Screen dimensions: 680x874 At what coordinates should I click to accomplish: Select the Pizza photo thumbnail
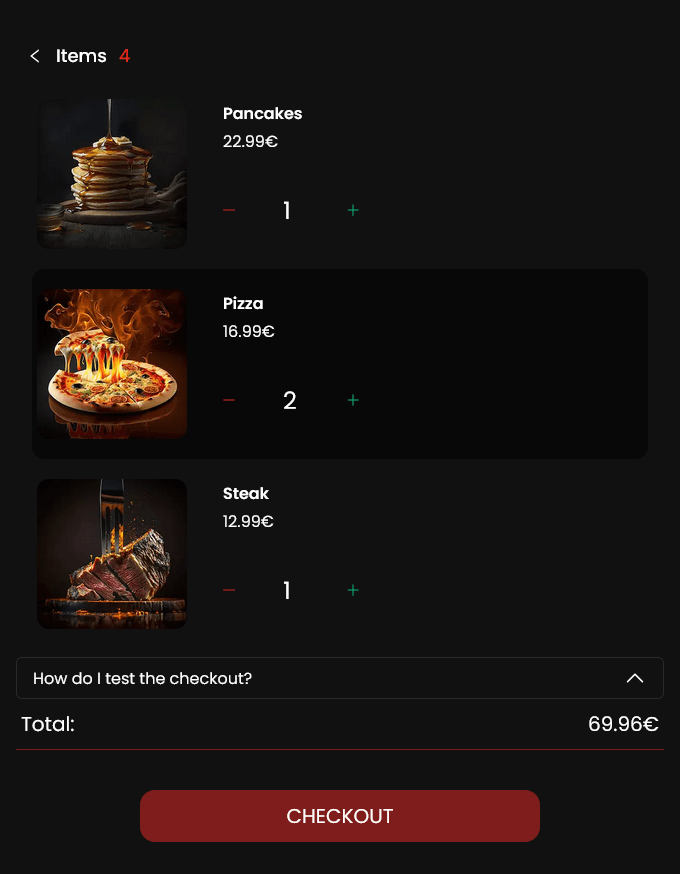(112, 364)
